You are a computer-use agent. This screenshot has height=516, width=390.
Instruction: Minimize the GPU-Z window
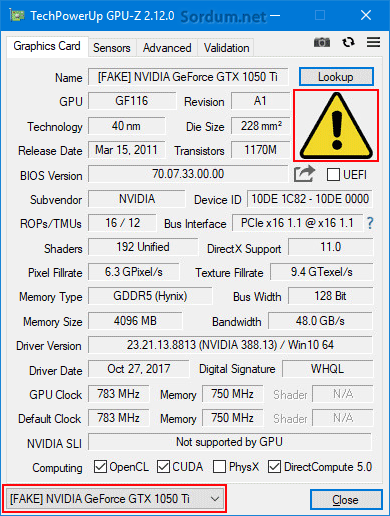[275, 15]
